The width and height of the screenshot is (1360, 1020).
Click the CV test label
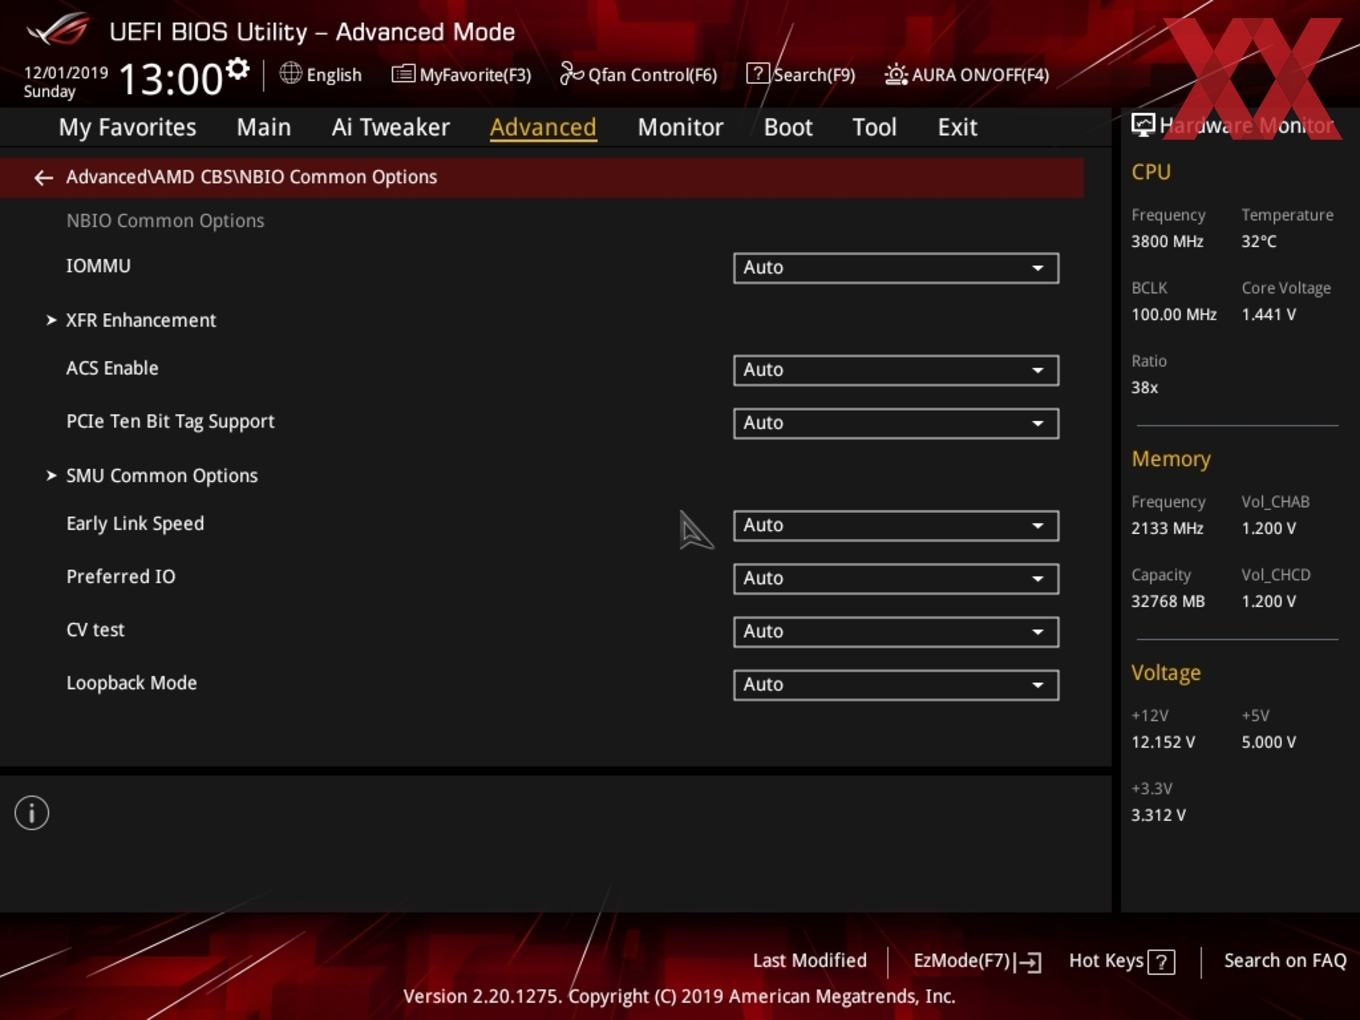click(95, 630)
